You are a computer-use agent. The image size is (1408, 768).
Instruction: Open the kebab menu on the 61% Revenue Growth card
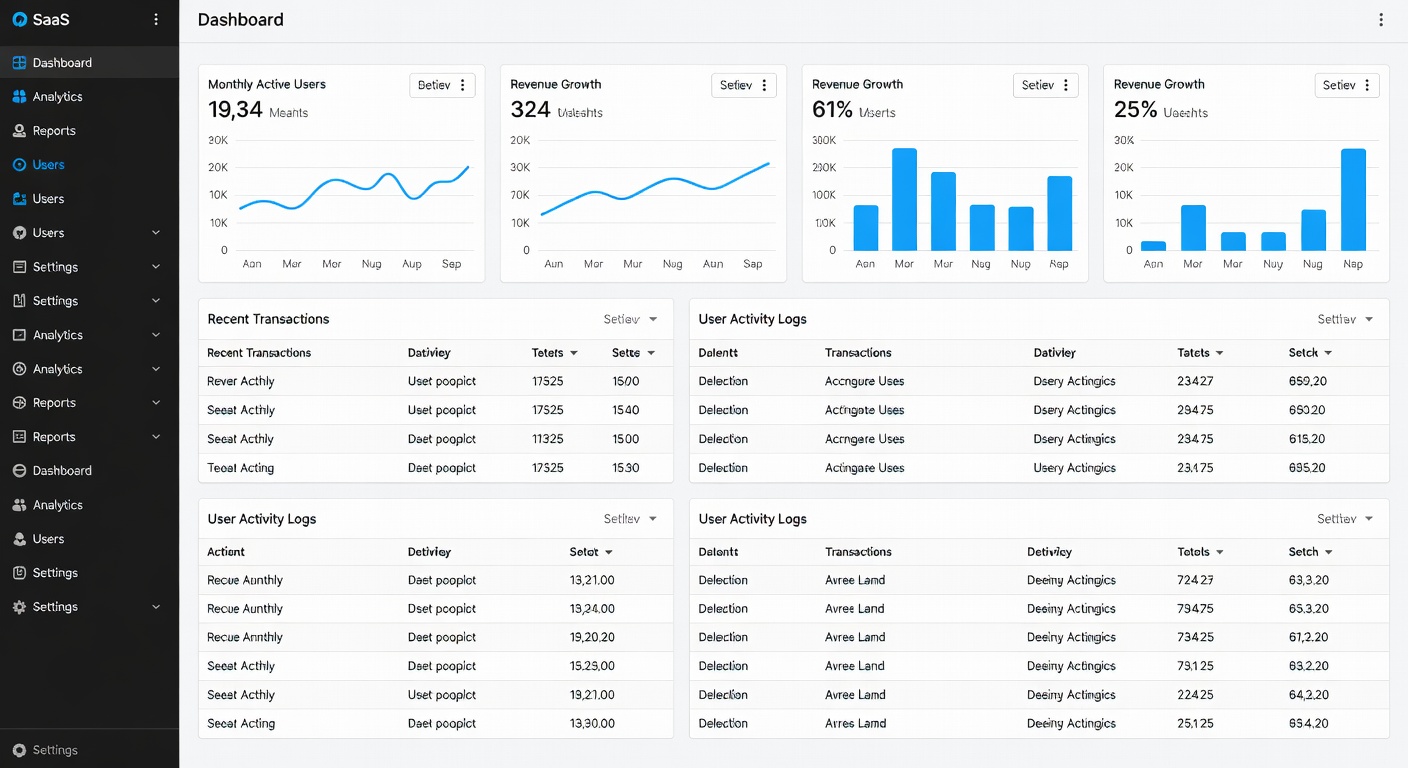(x=1066, y=86)
